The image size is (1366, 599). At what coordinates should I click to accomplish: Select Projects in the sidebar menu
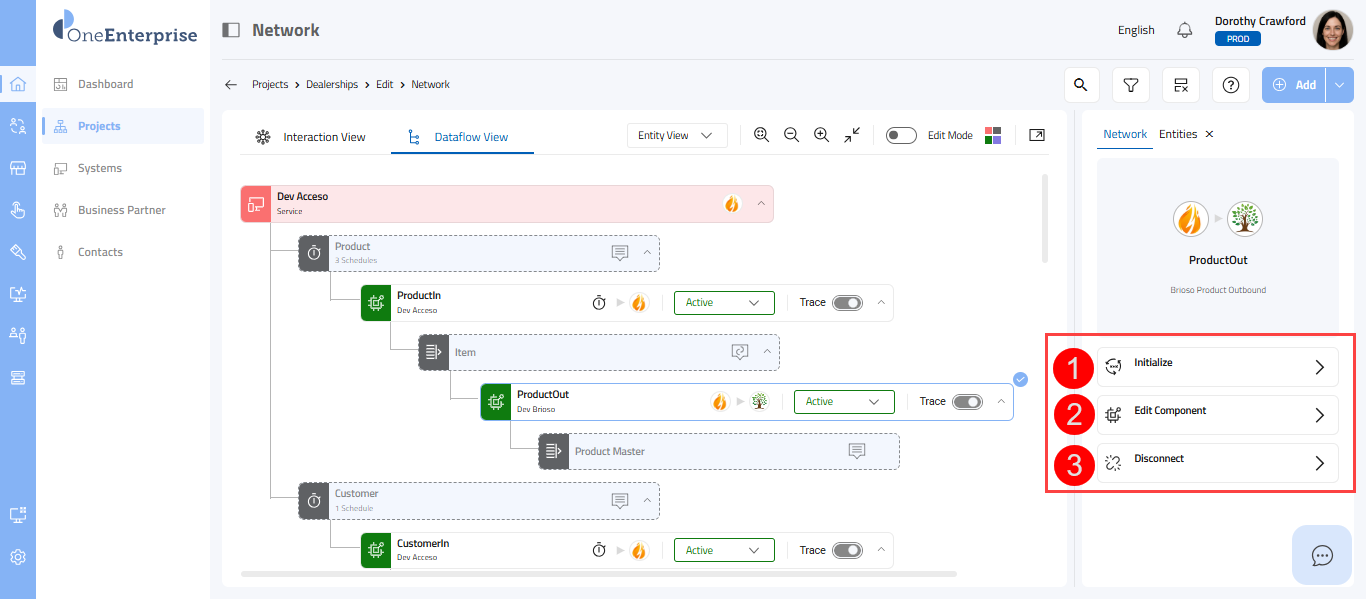pos(99,126)
